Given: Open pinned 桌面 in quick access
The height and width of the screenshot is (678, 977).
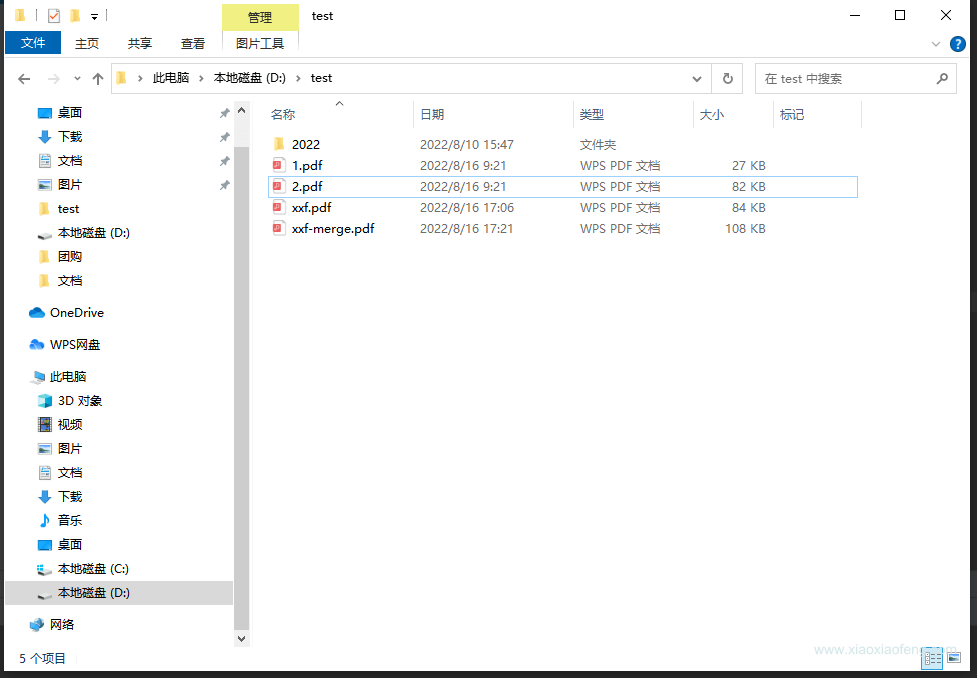Looking at the screenshot, I should (x=70, y=113).
